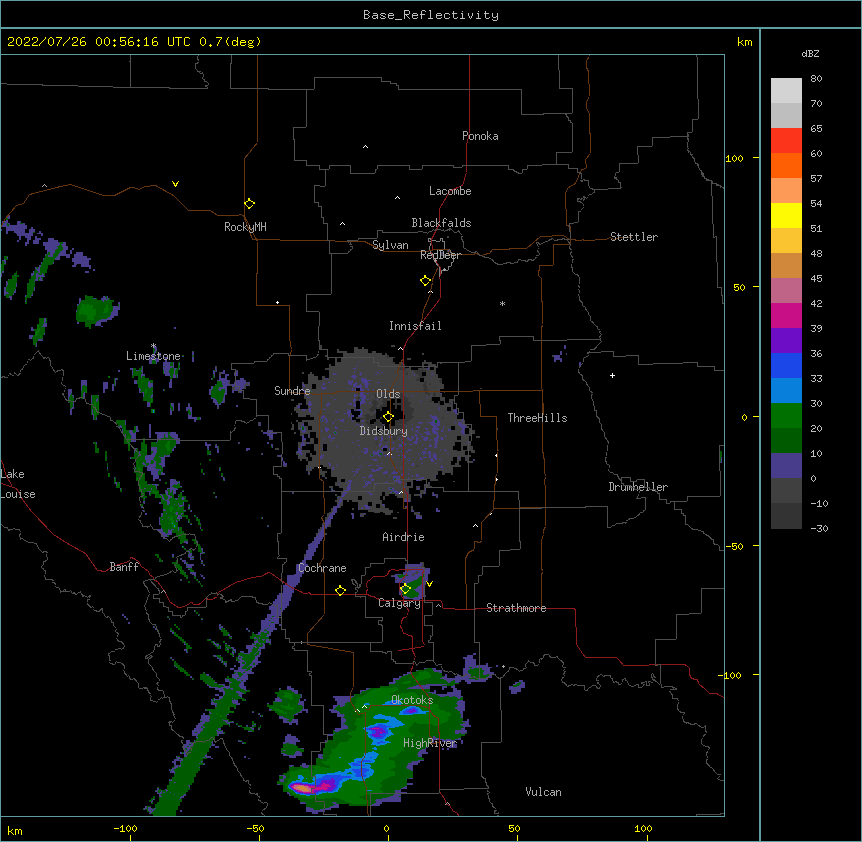
Task: Click the RedDeer city label
Action: tap(440, 255)
